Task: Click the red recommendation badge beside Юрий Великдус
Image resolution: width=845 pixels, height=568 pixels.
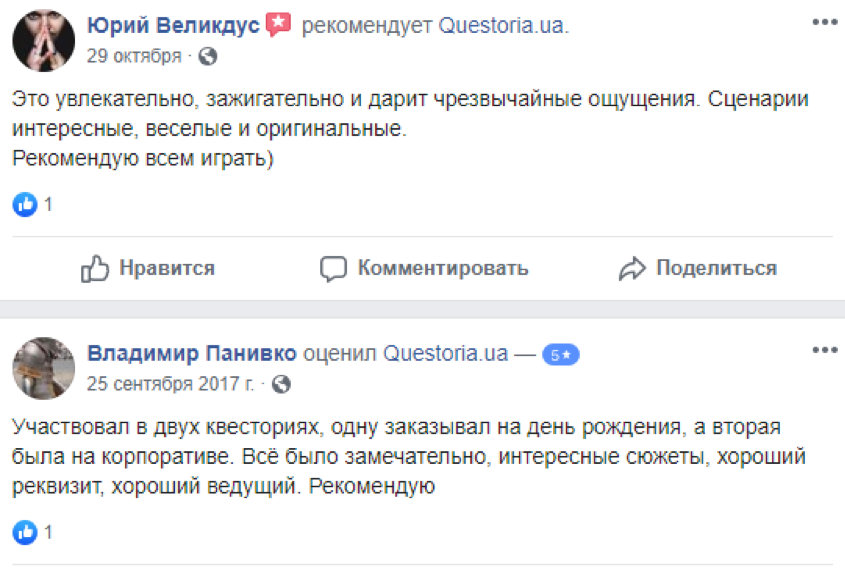Action: (279, 26)
